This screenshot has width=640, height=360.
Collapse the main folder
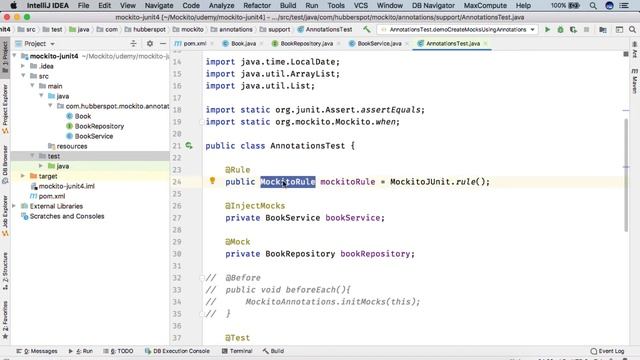[x=32, y=86]
